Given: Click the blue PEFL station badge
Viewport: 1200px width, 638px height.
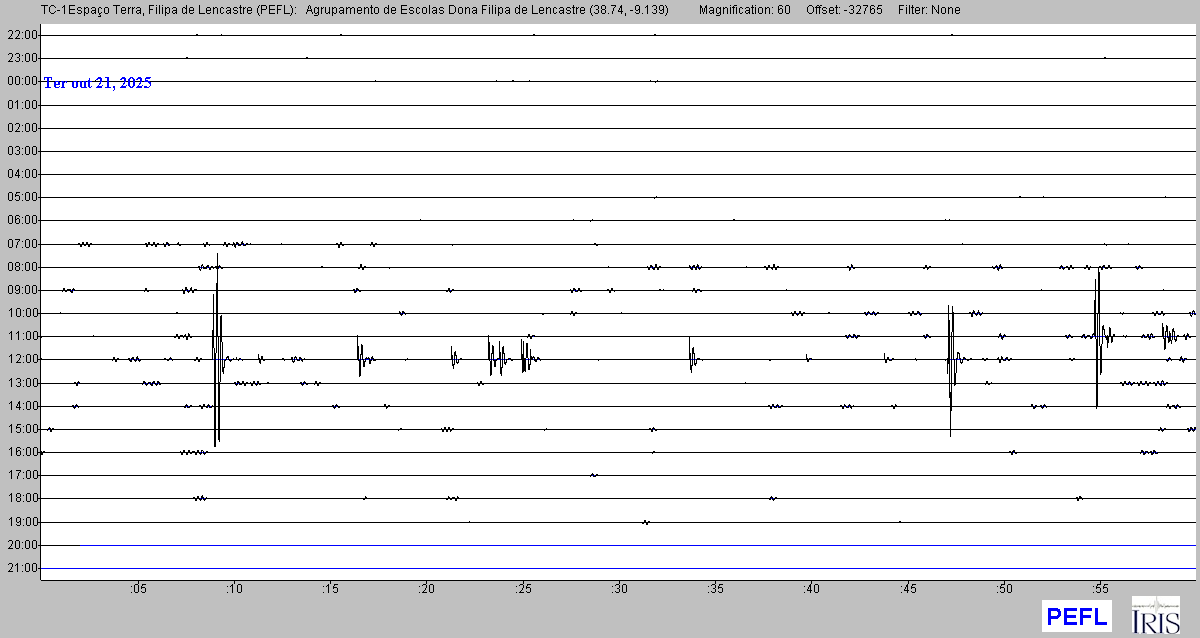Looking at the screenshot, I should [1076, 616].
